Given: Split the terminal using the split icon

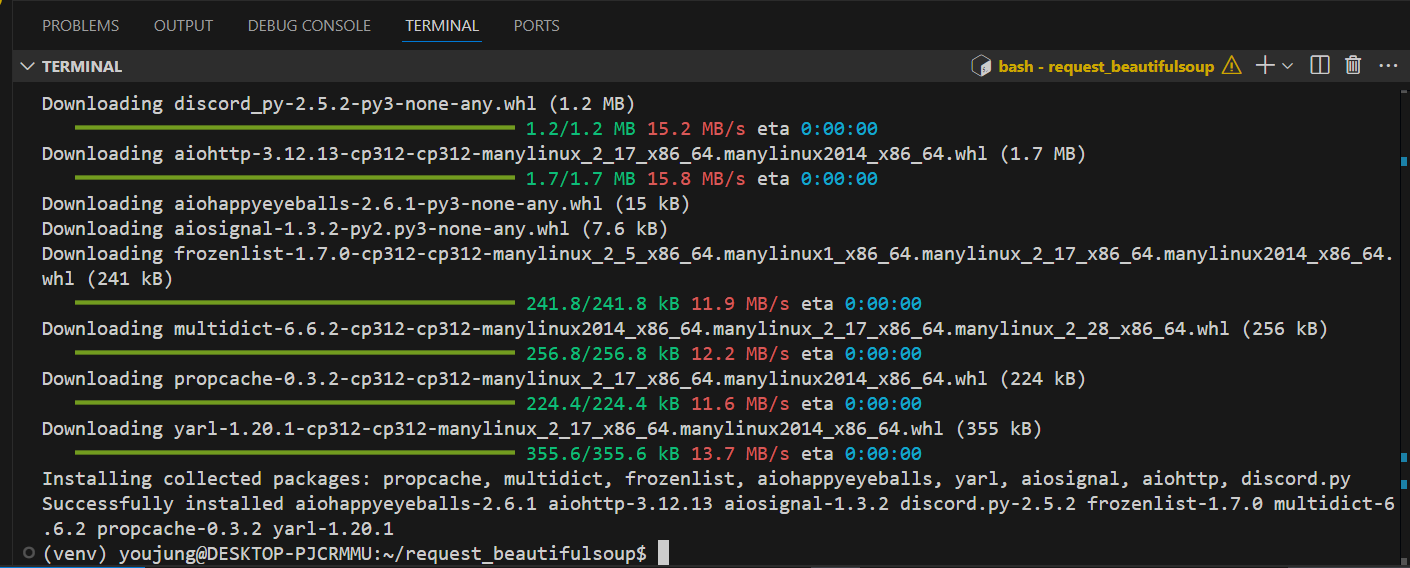Looking at the screenshot, I should click(1320, 66).
